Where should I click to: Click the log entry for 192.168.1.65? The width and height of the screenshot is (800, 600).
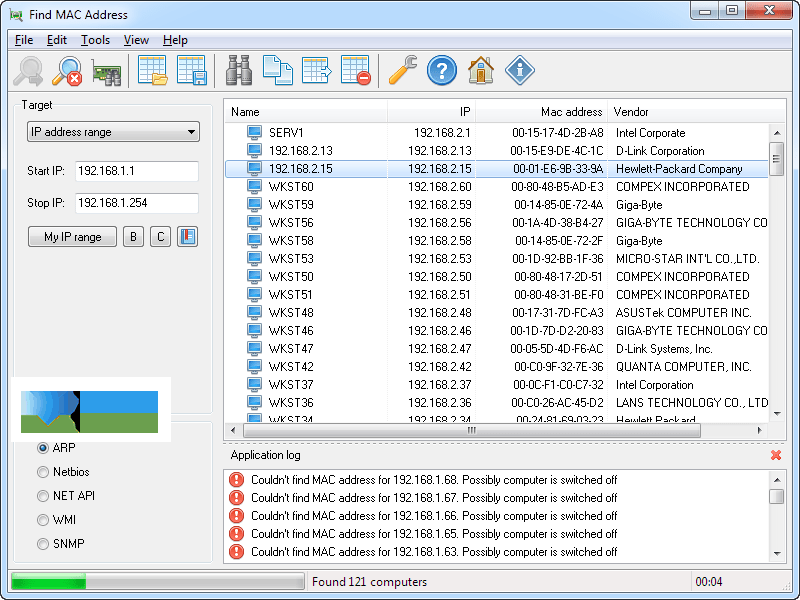[x=434, y=534]
